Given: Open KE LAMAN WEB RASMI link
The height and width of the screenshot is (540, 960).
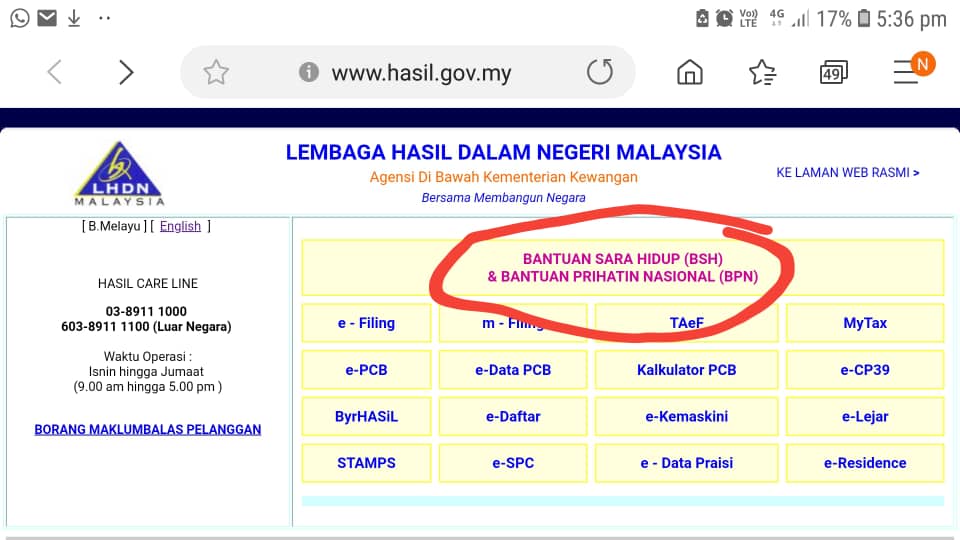Looking at the screenshot, I should (x=847, y=173).
